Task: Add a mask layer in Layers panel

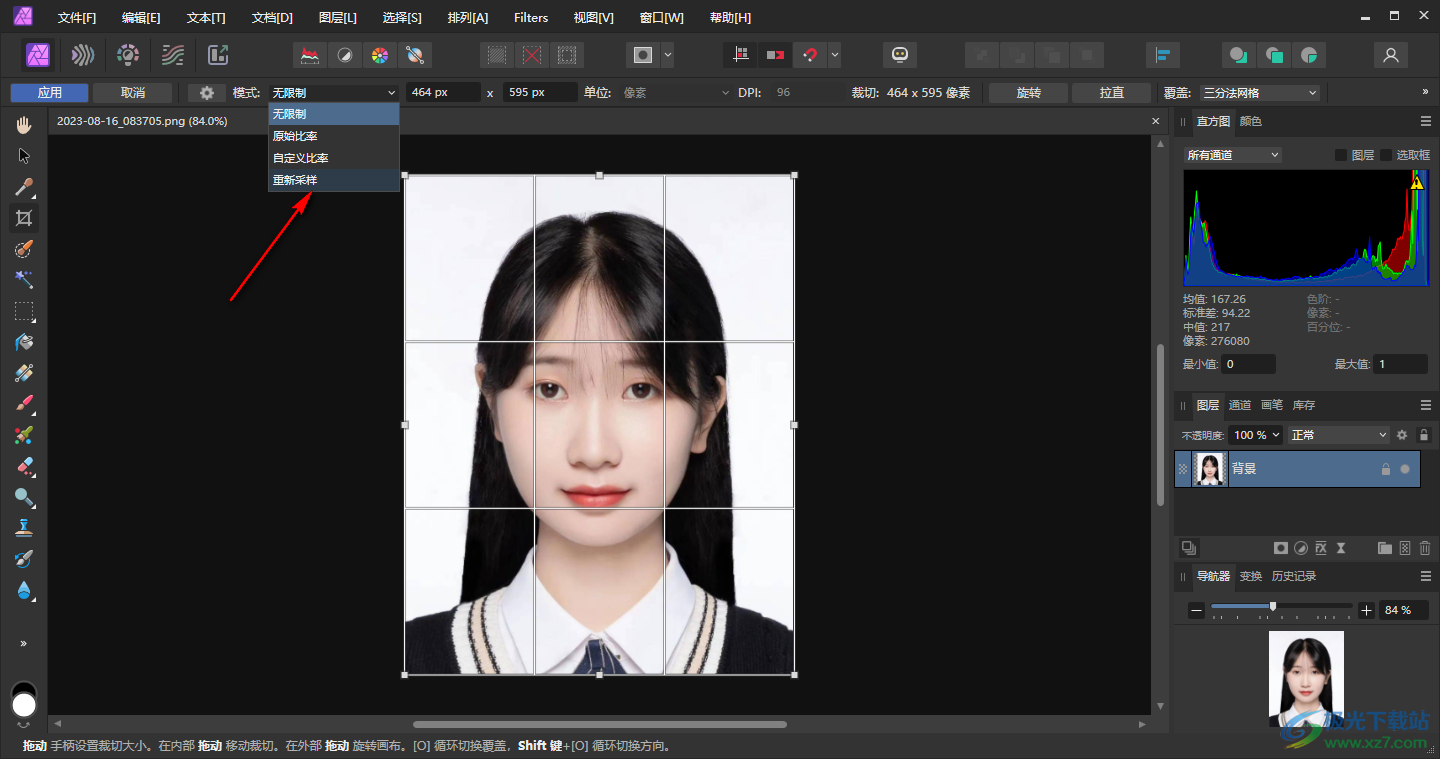Action: pos(1280,548)
